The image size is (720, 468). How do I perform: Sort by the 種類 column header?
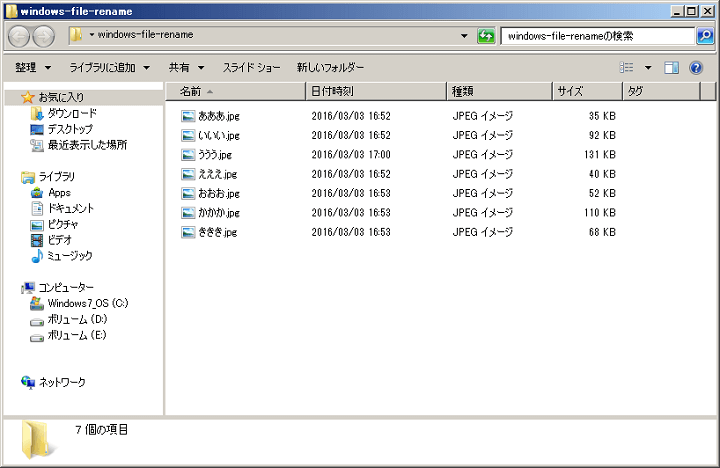[x=500, y=91]
